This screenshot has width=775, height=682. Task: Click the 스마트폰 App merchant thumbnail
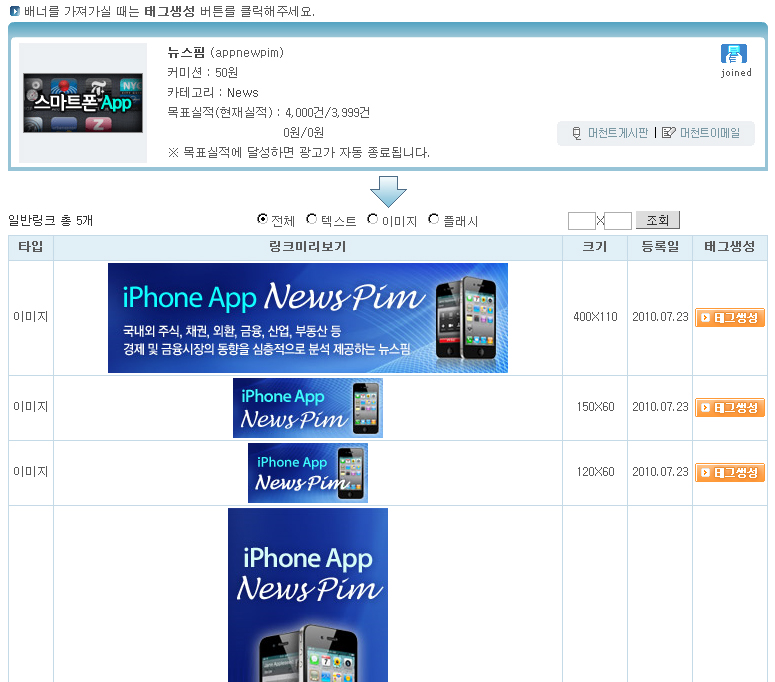coord(83,103)
